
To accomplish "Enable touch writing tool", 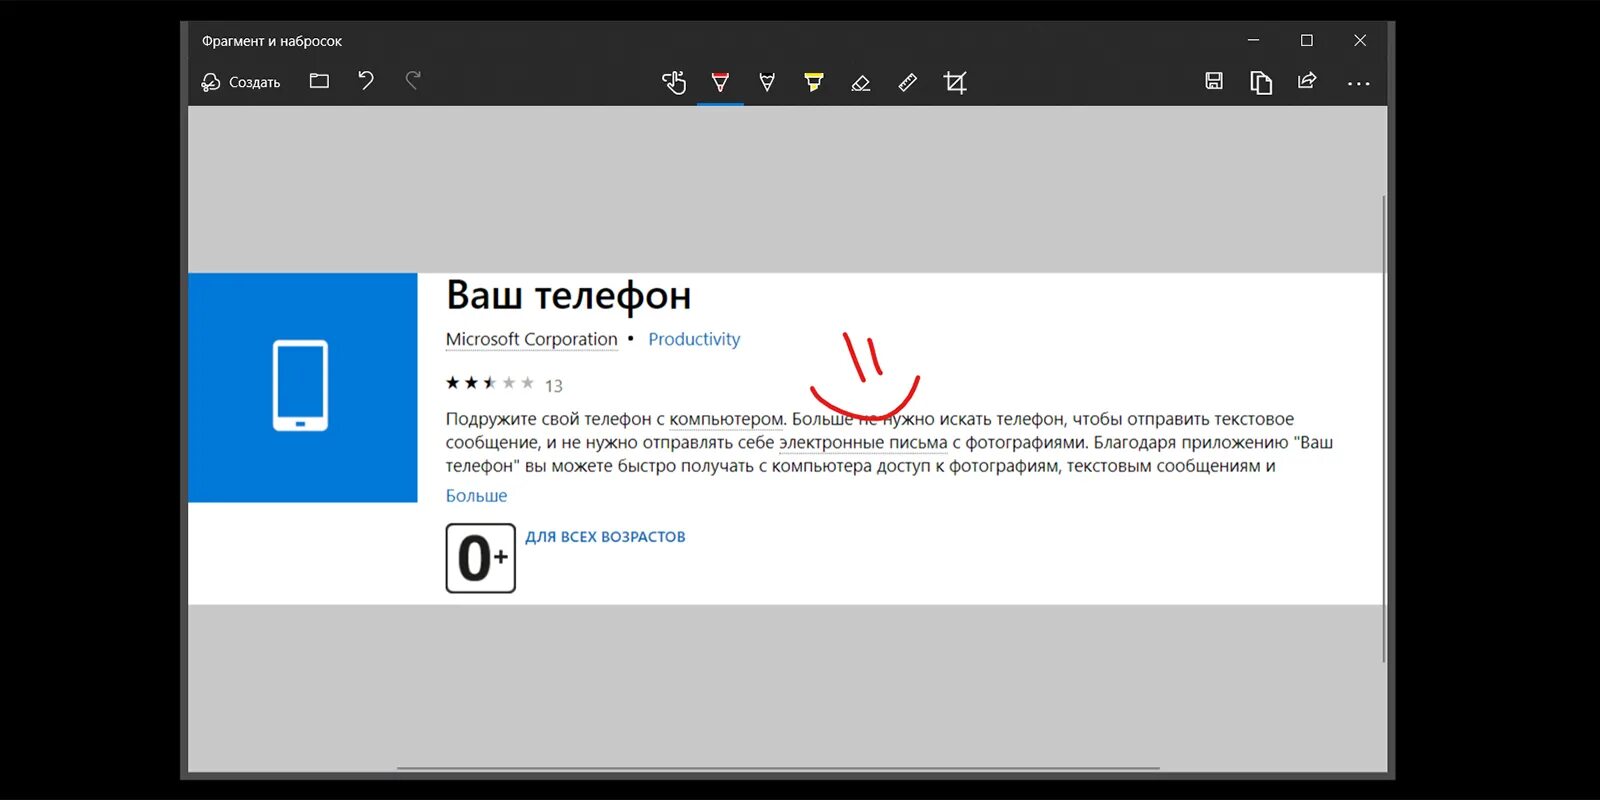I will [x=674, y=82].
